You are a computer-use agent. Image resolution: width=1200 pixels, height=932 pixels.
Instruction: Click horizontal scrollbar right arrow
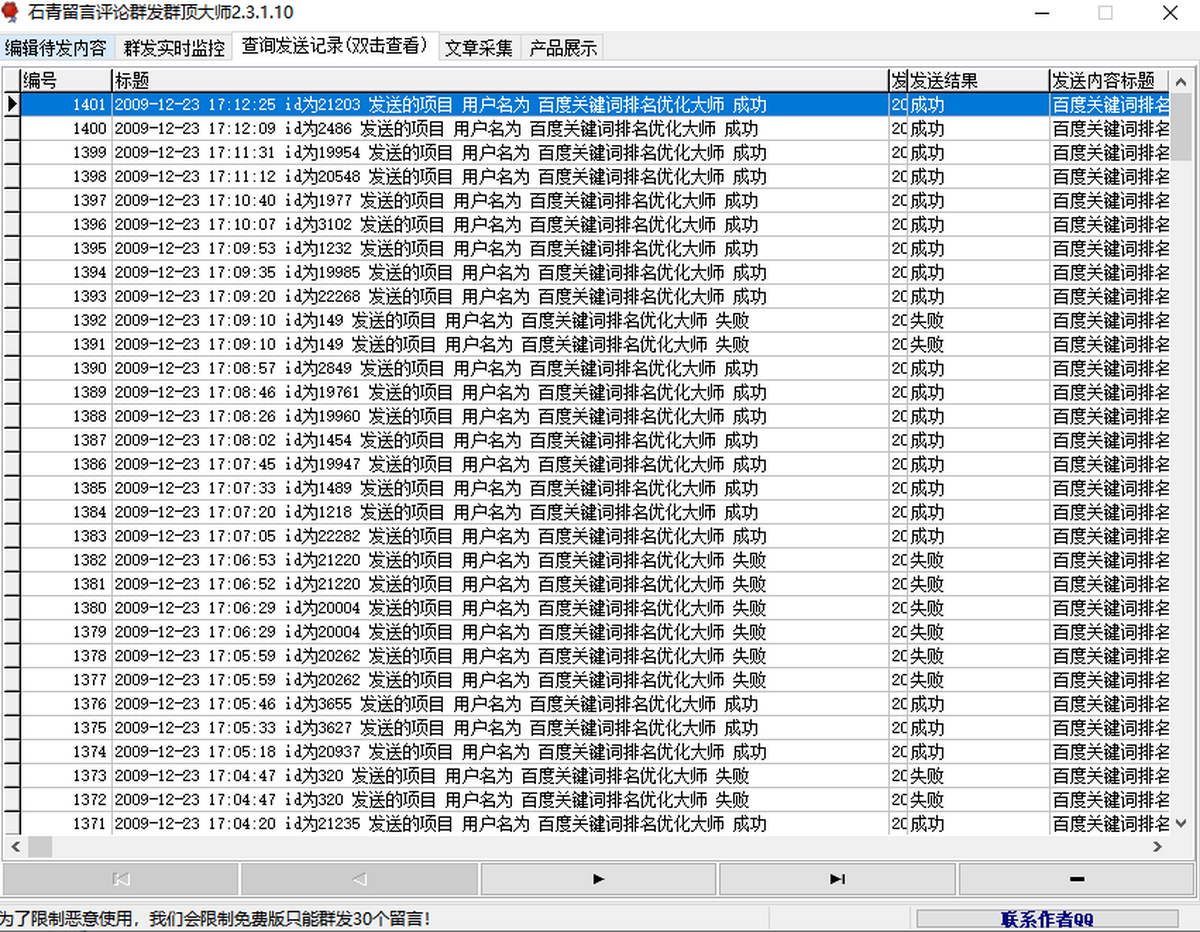[1158, 846]
